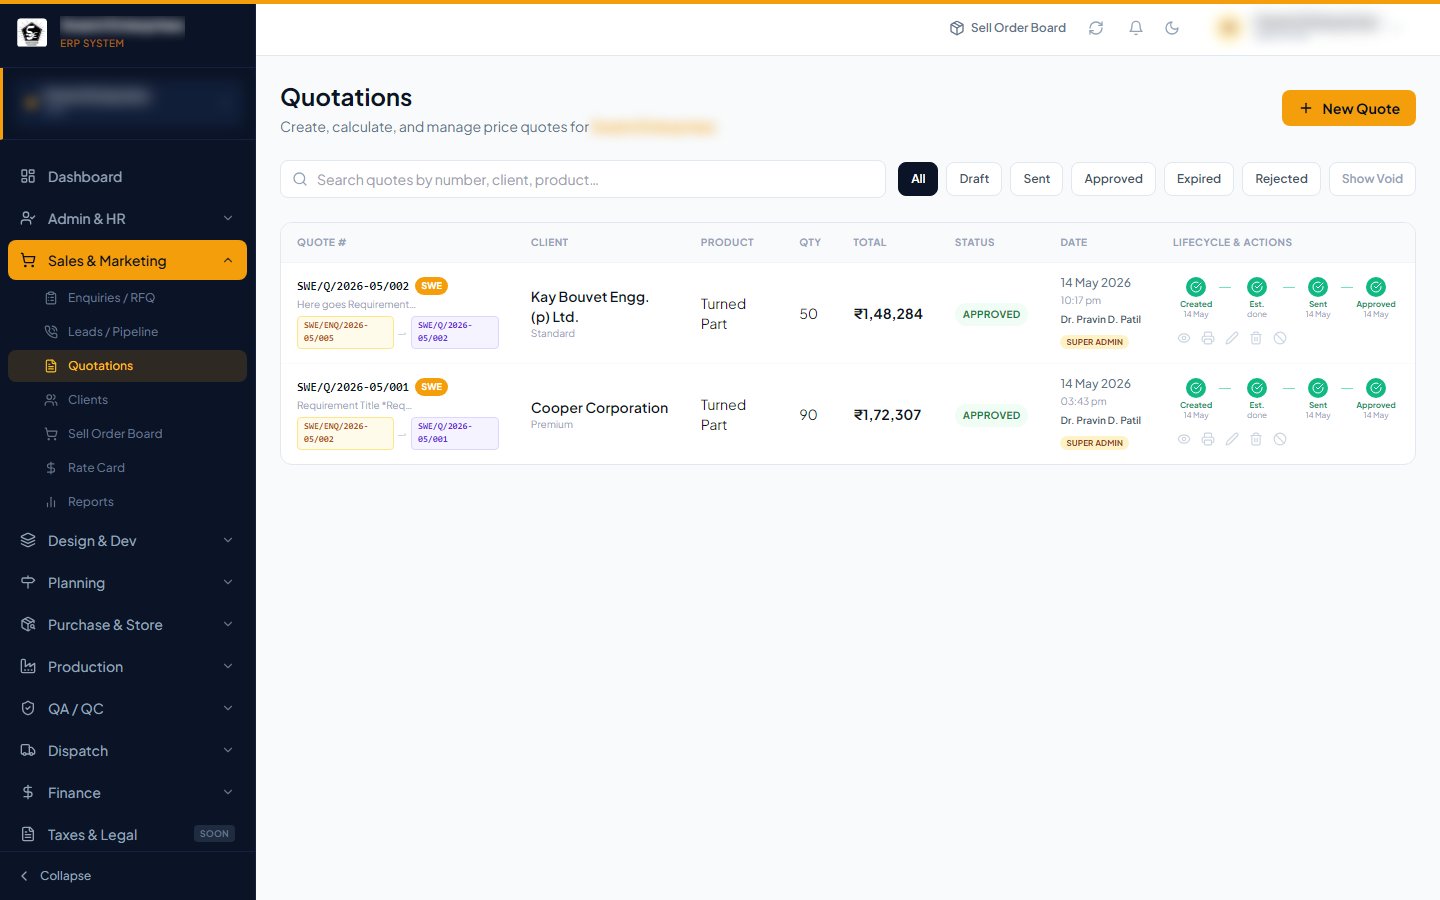Image resolution: width=1440 pixels, height=900 pixels.
Task: Click total ₹1,48,284
Action: pos(888,314)
